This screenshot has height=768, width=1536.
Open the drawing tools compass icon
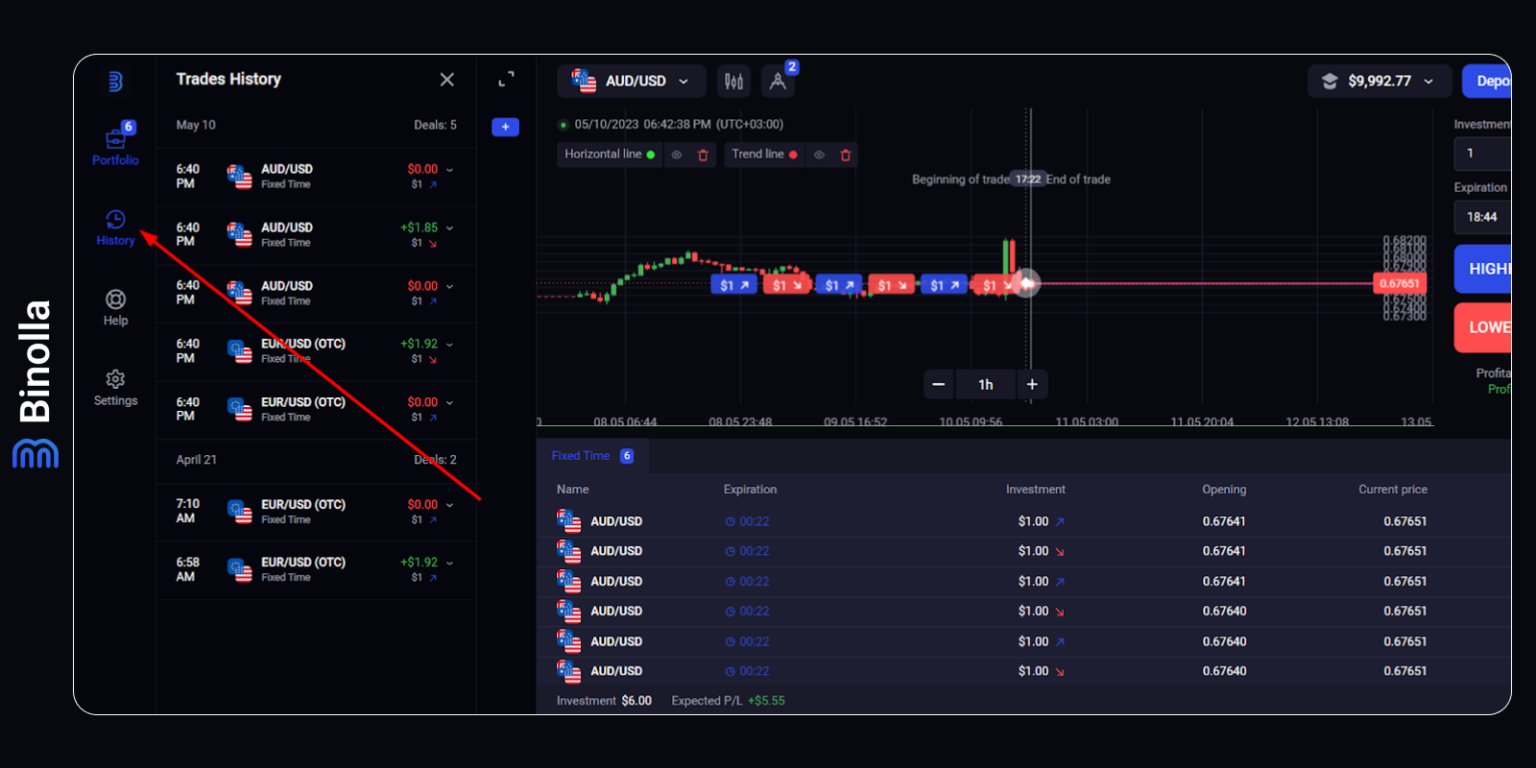pyautogui.click(x=779, y=81)
